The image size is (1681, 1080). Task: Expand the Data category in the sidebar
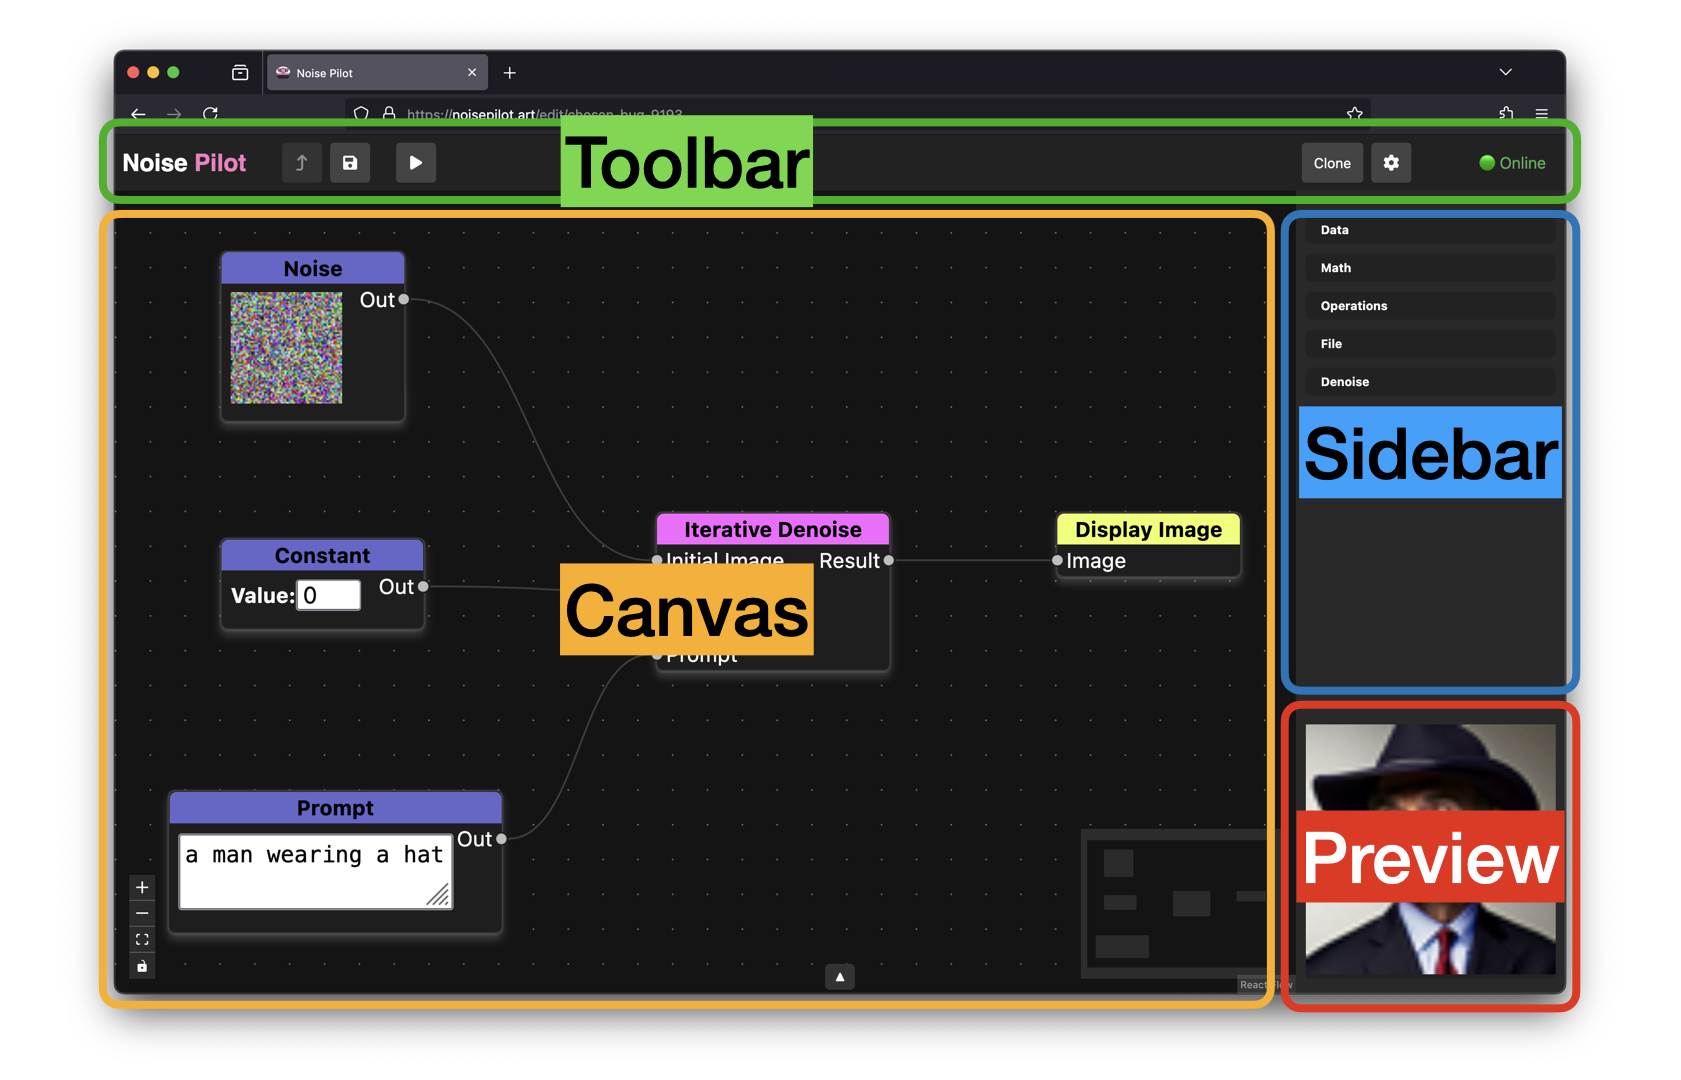pyautogui.click(x=1430, y=230)
